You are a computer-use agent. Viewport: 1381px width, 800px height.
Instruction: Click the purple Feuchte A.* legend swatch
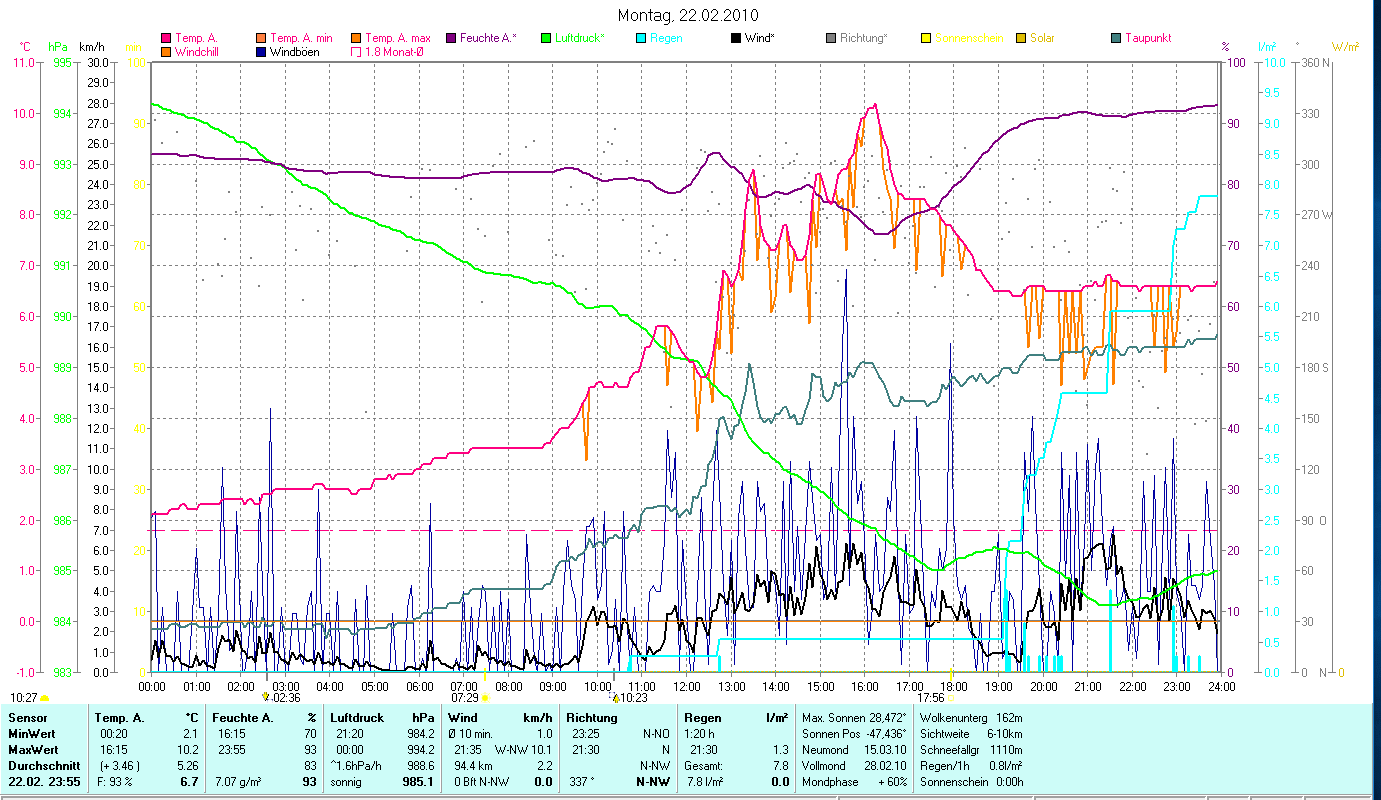click(451, 38)
